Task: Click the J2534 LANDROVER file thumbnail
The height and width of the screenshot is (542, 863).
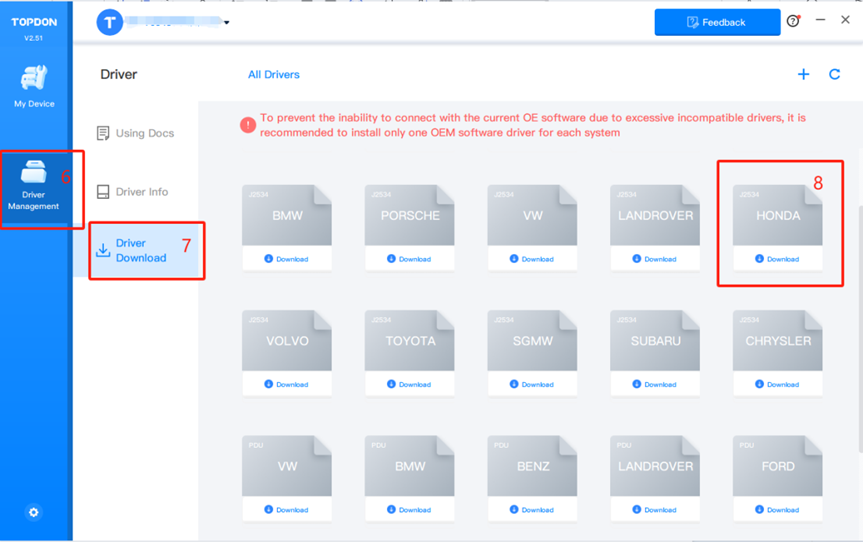Action: (x=655, y=215)
